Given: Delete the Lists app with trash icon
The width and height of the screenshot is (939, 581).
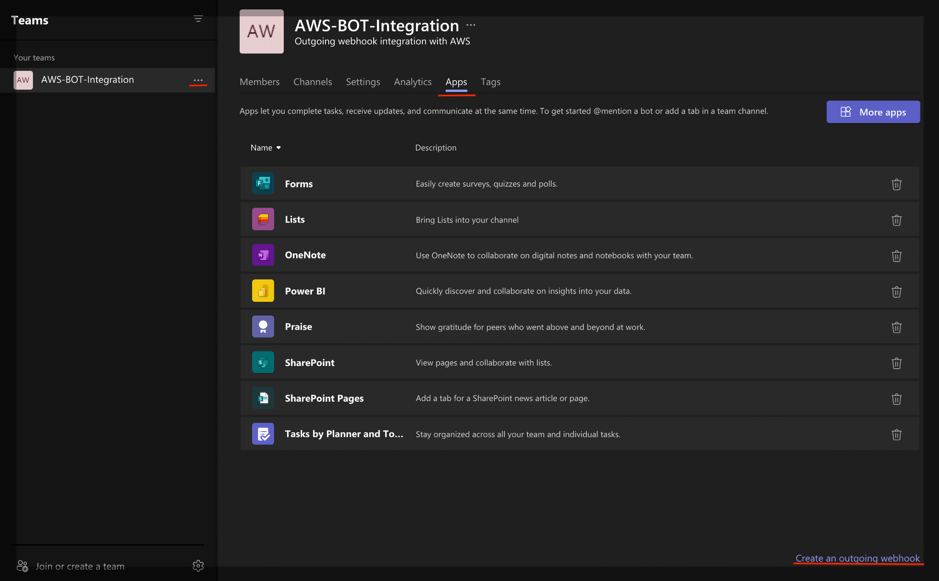Looking at the screenshot, I should click(896, 220).
